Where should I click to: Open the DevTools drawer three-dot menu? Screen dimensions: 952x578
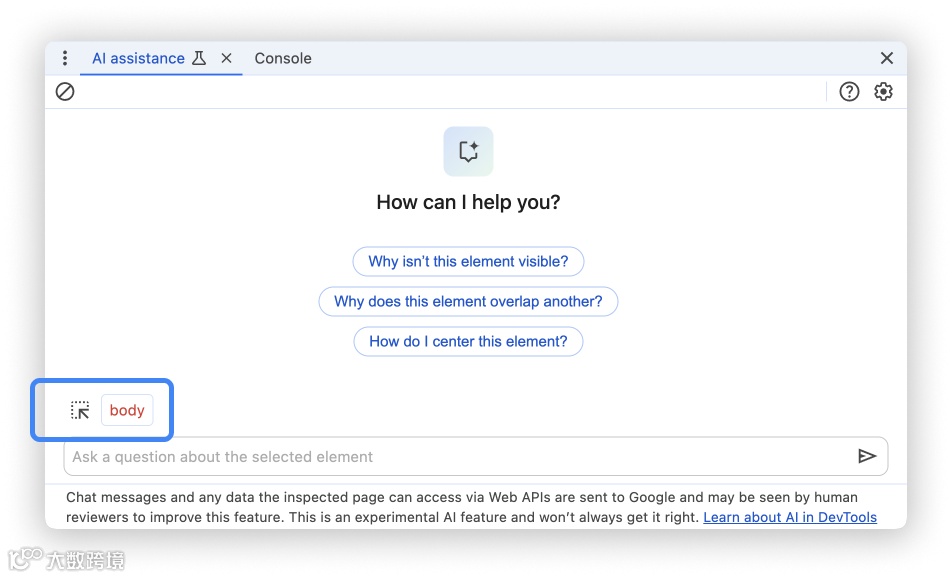(x=65, y=58)
